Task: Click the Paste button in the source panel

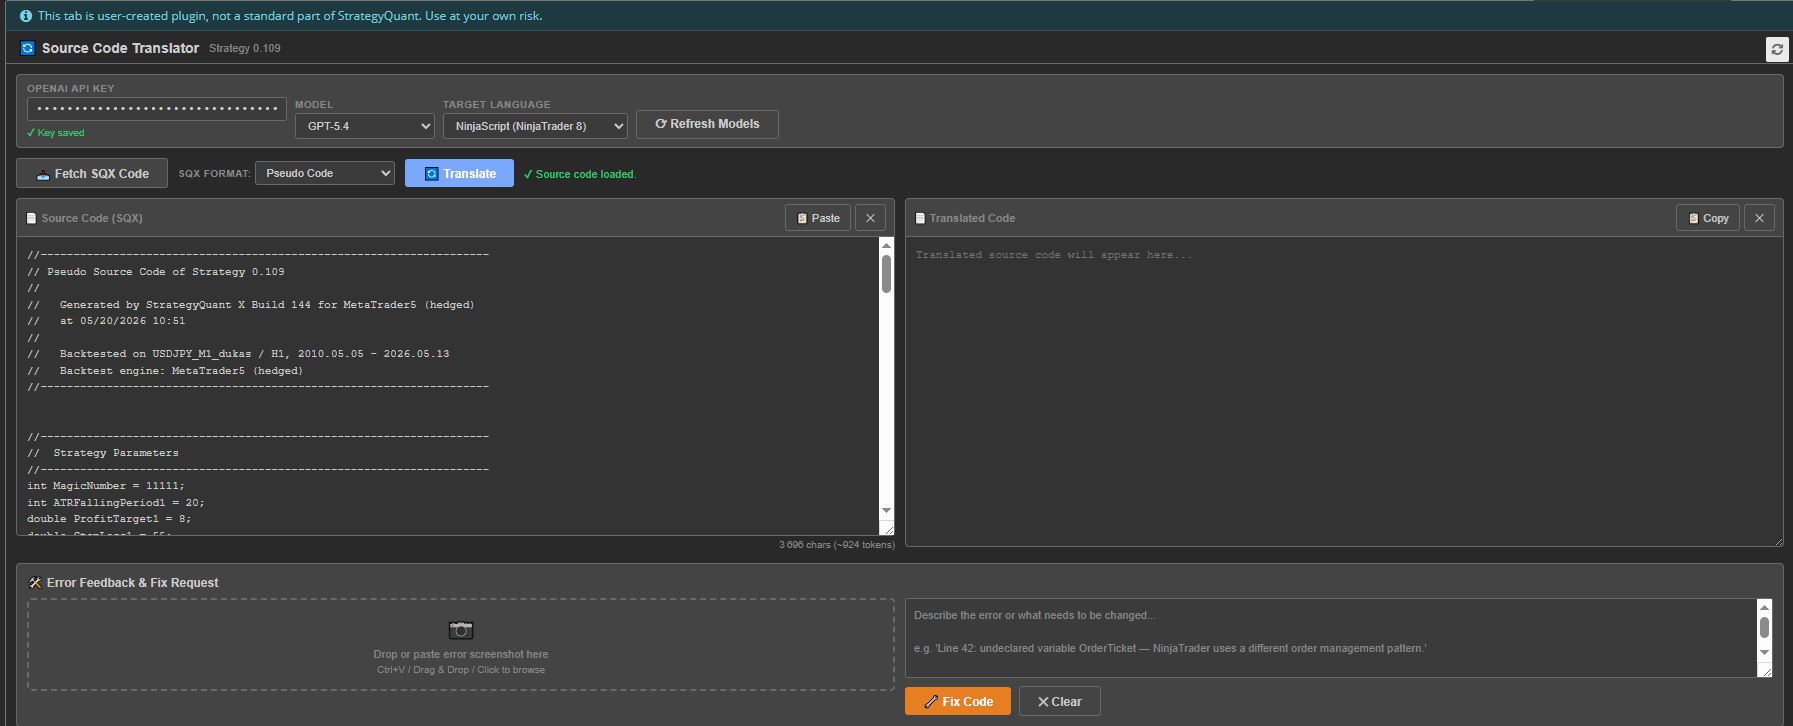Action: (x=818, y=218)
